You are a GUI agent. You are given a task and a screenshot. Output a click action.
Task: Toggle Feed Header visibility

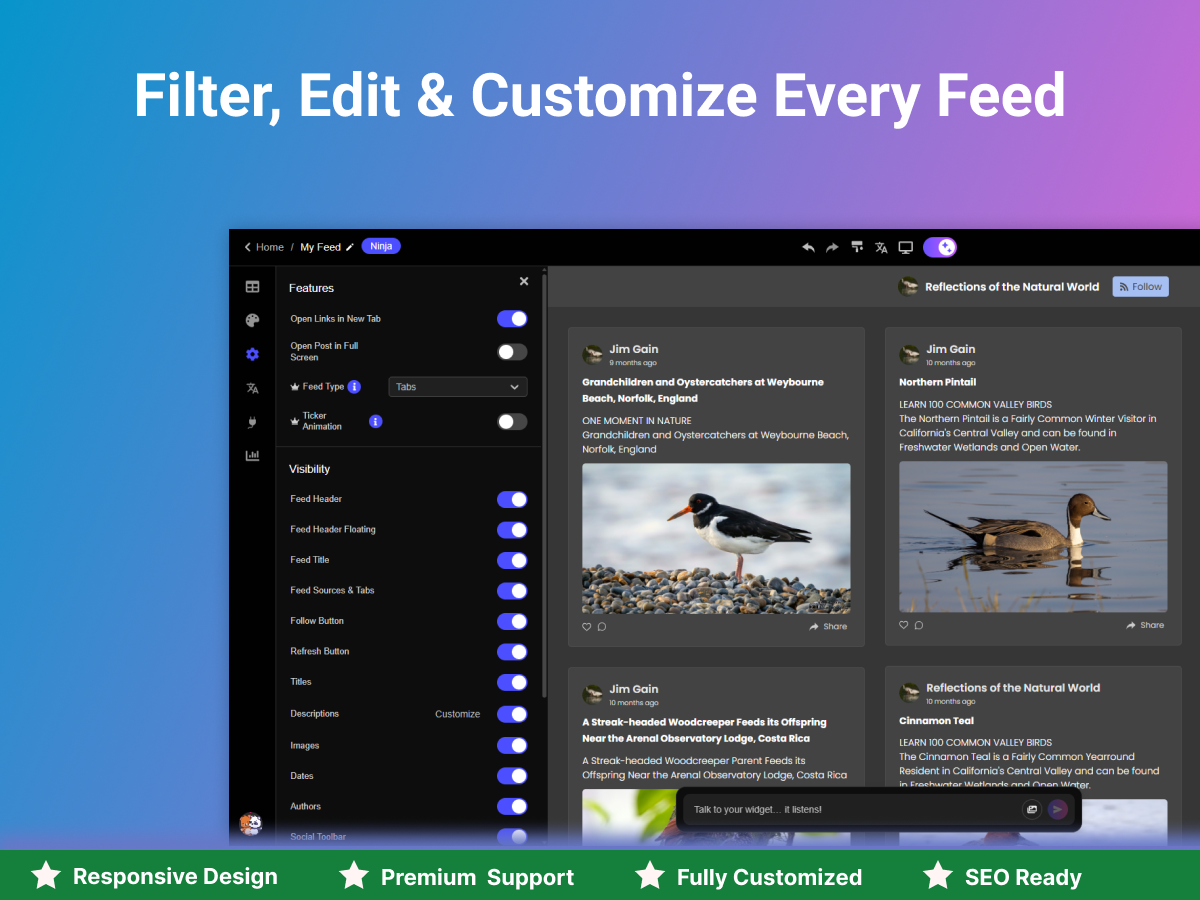512,499
